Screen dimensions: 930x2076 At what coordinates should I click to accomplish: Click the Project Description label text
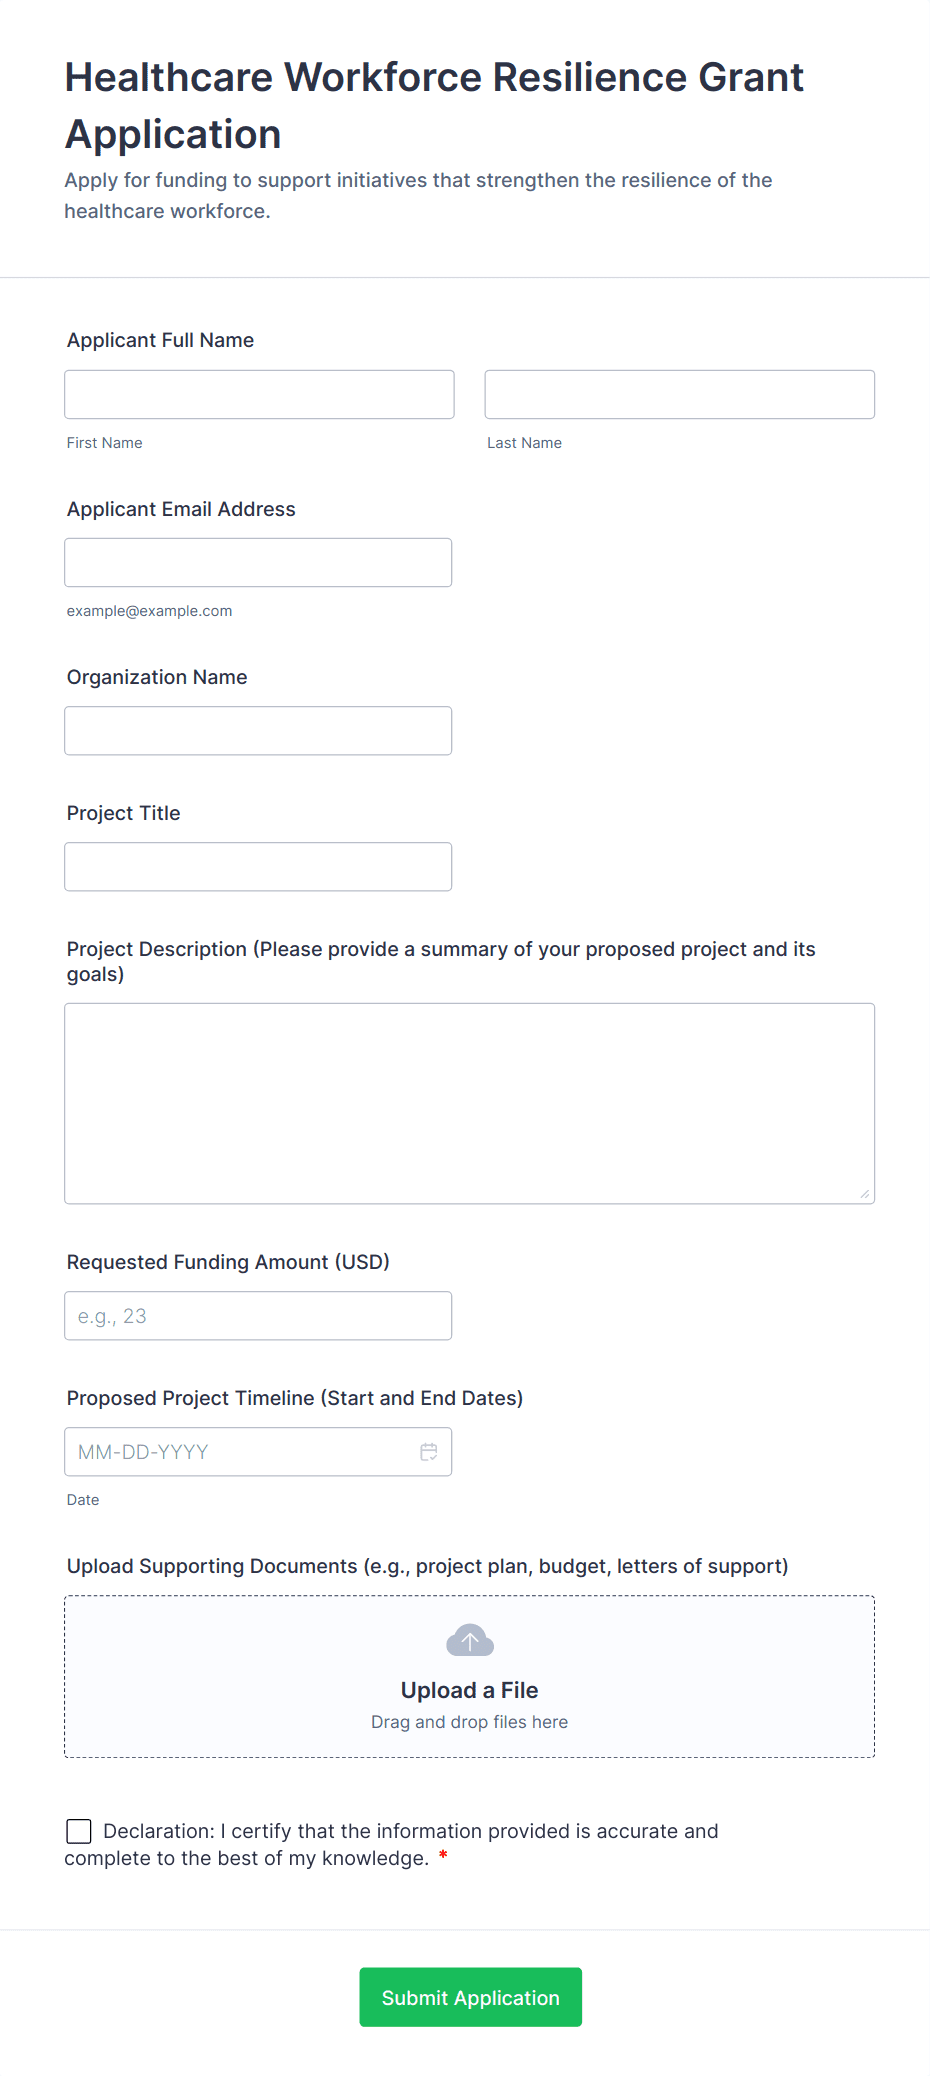440,950
